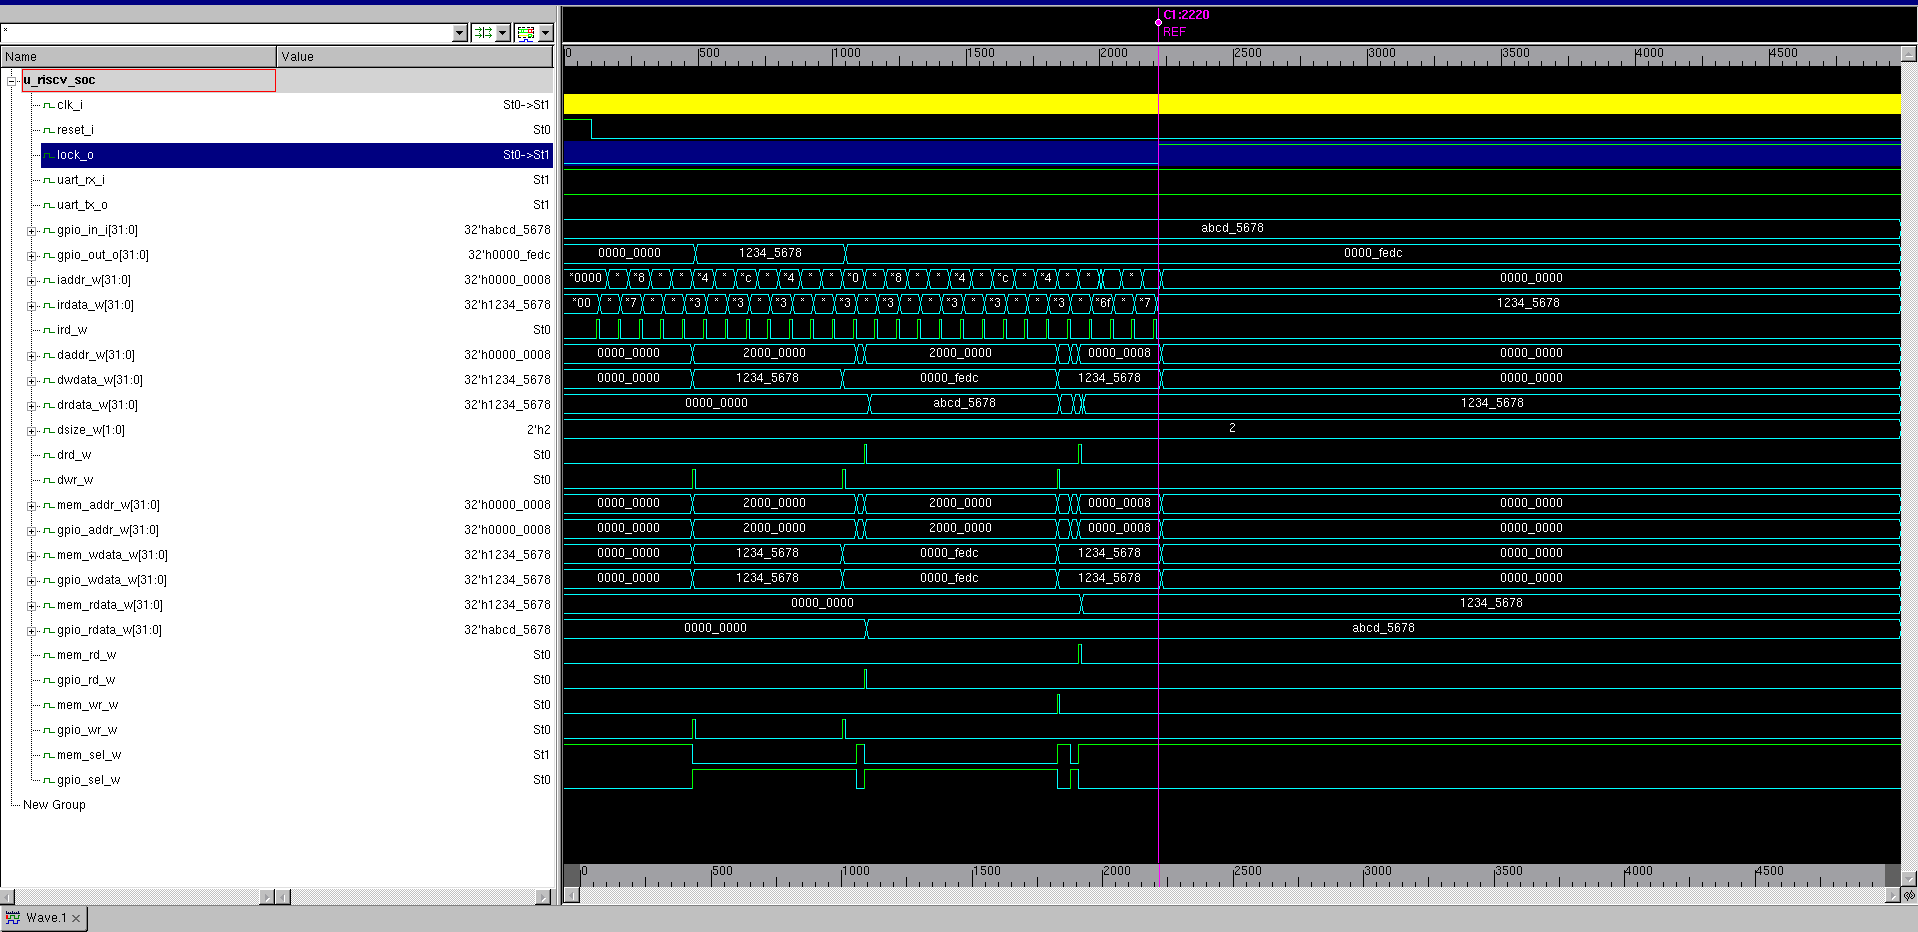Click the 32'h0000_fedc value of gpio_out_o
This screenshot has width=1918, height=932.
(x=509, y=255)
